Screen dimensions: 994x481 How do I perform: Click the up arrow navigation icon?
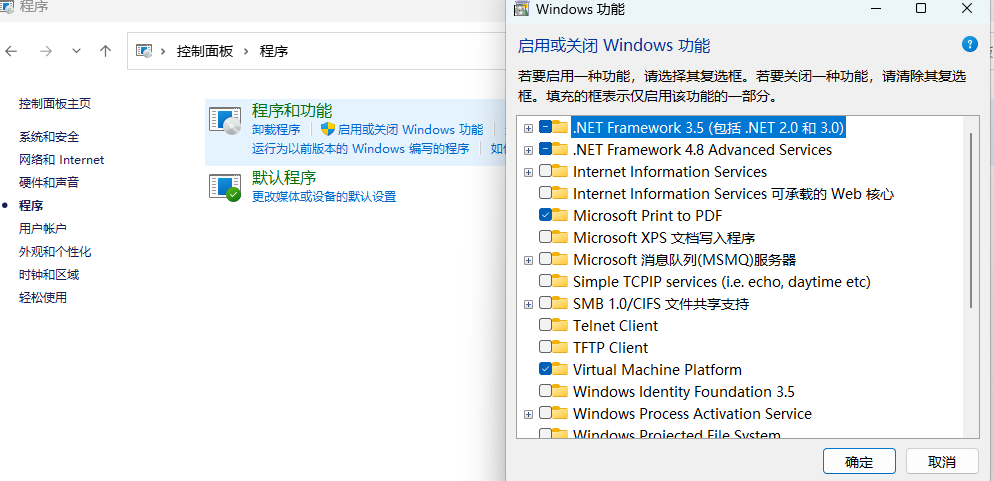105,51
